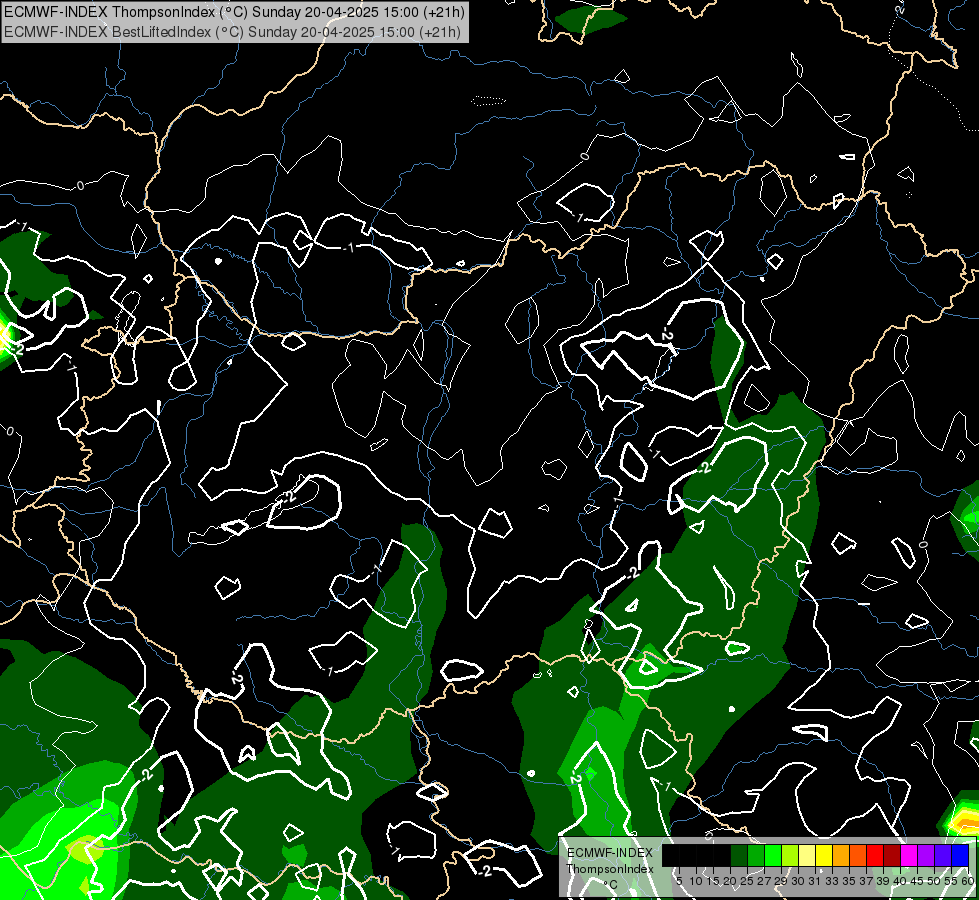Pick the dark red legend swatch (39–40)
This screenshot has width=979, height=900.
(892, 855)
